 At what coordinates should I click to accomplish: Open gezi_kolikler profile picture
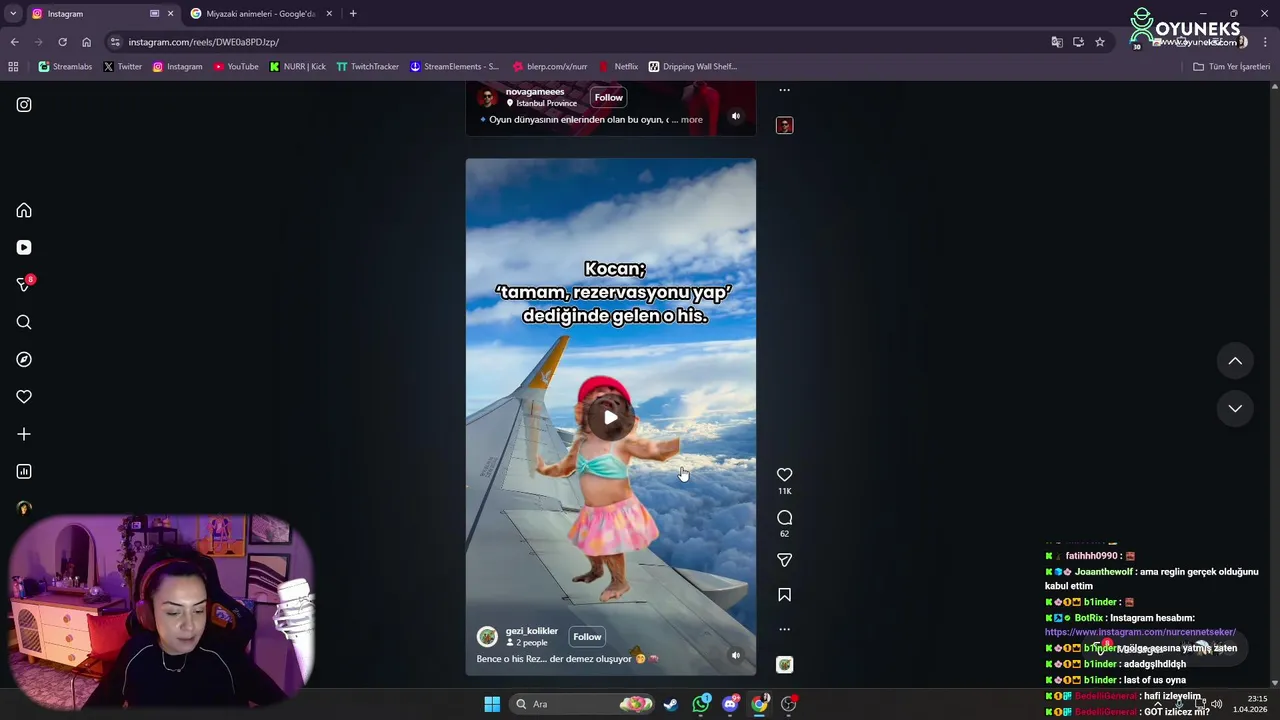(487, 637)
